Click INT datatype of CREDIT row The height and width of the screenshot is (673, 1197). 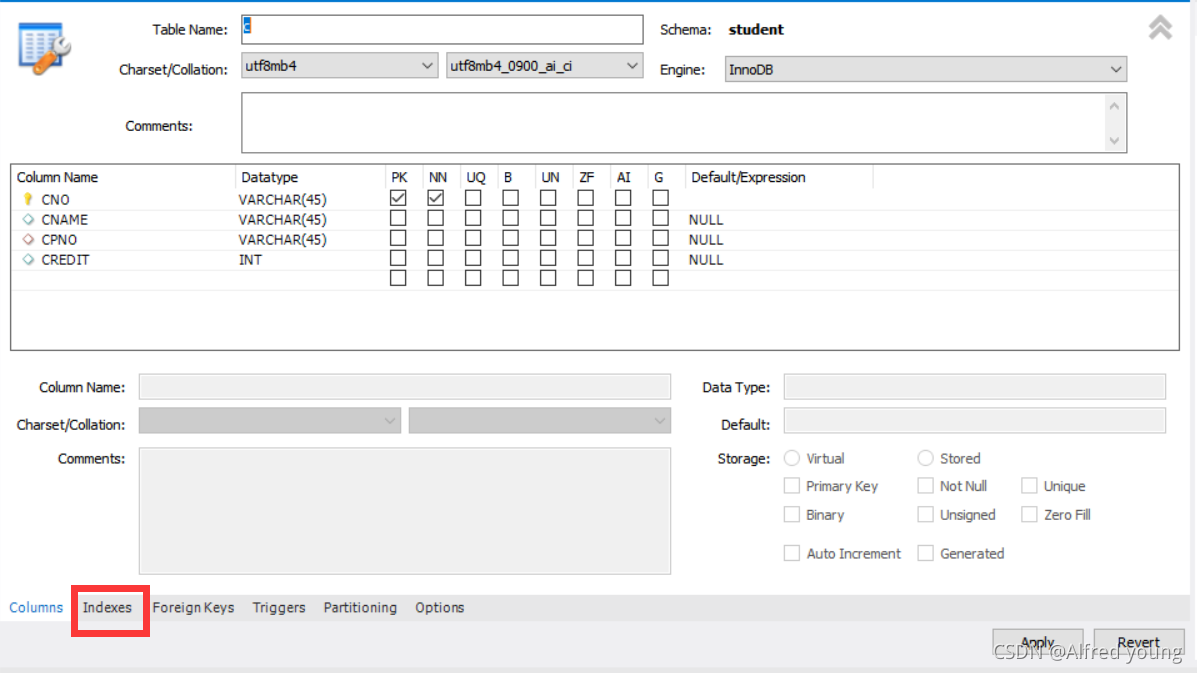(x=250, y=259)
